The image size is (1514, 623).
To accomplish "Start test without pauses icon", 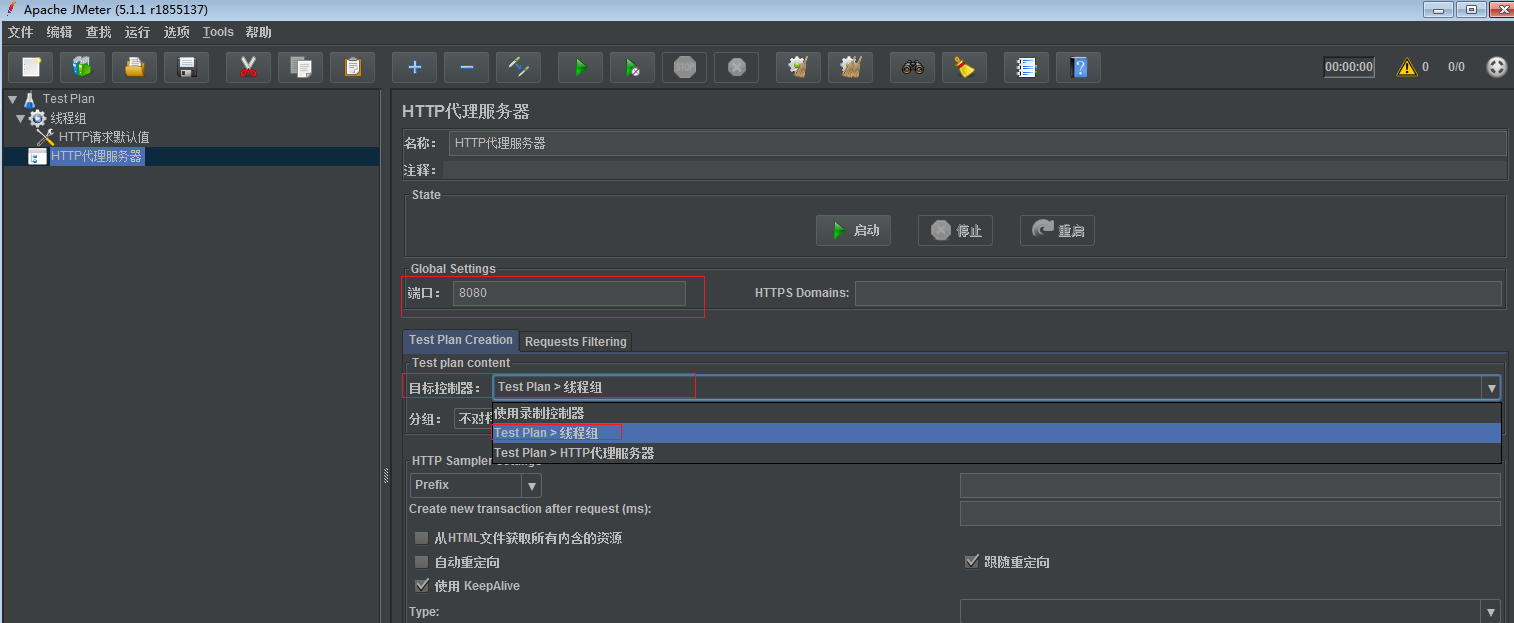I will click(633, 67).
